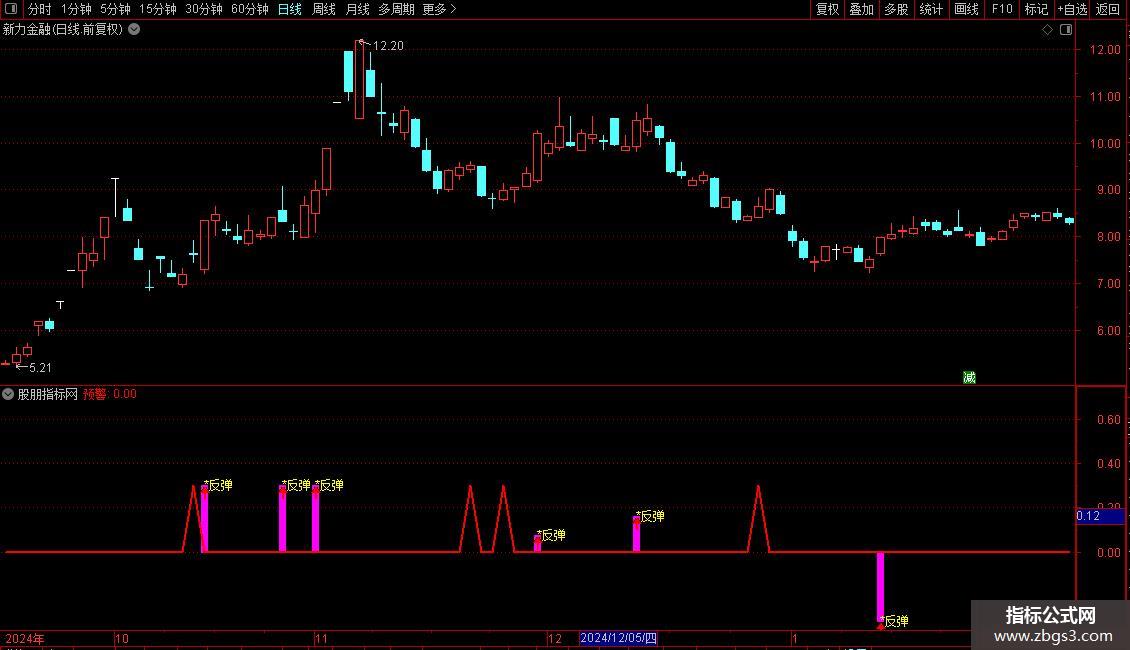Click the month 12 label on time axis
This screenshot has height=650, width=1130.
[554, 638]
